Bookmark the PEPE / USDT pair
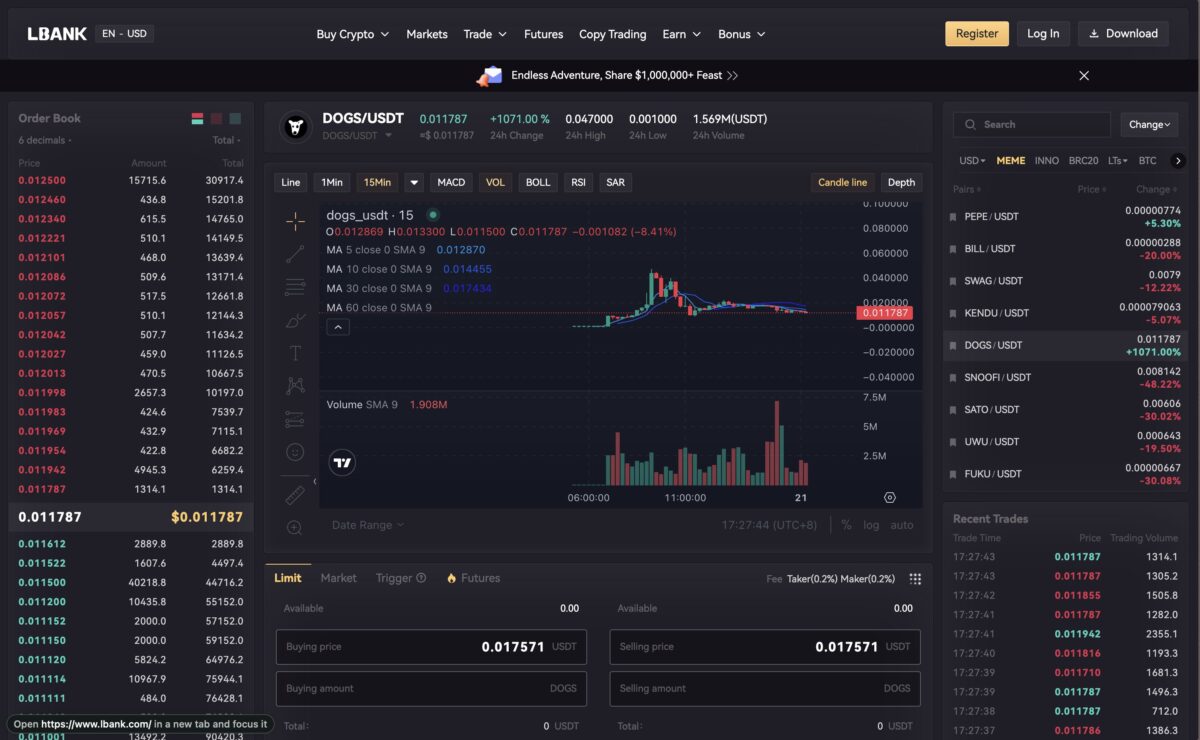This screenshot has width=1200, height=740. 953,217
